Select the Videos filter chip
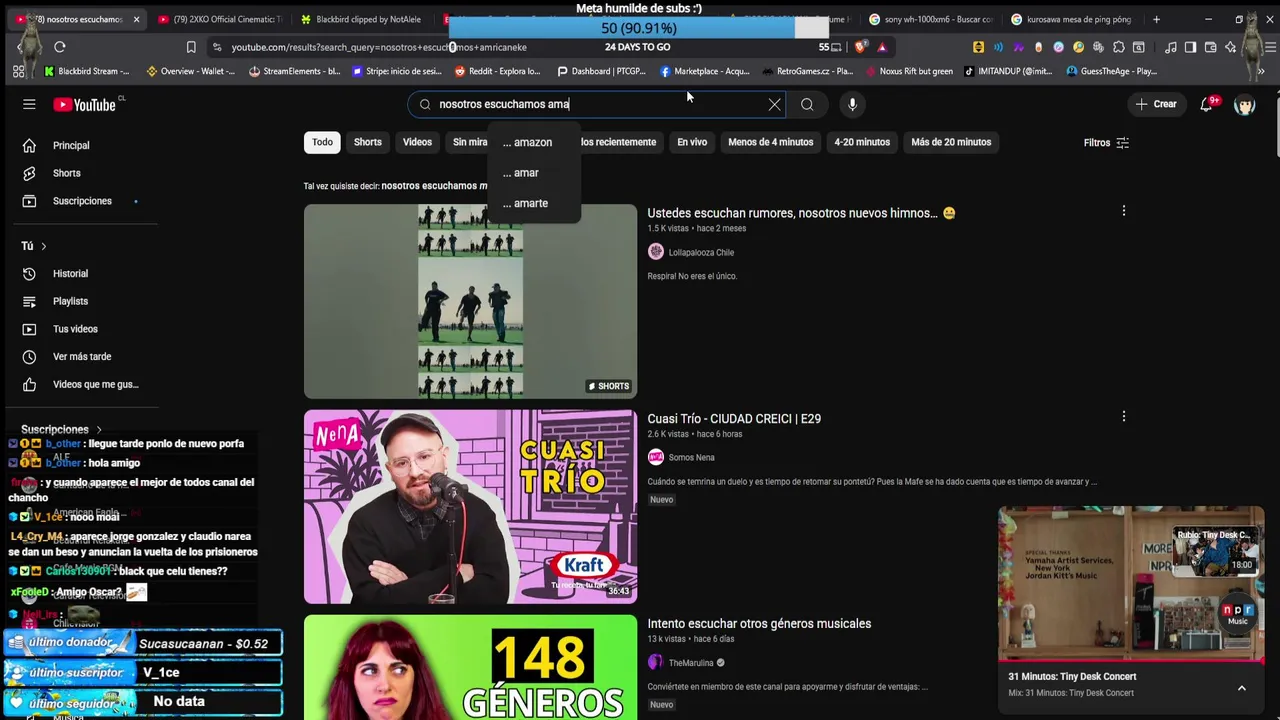The image size is (1280, 720). (417, 142)
